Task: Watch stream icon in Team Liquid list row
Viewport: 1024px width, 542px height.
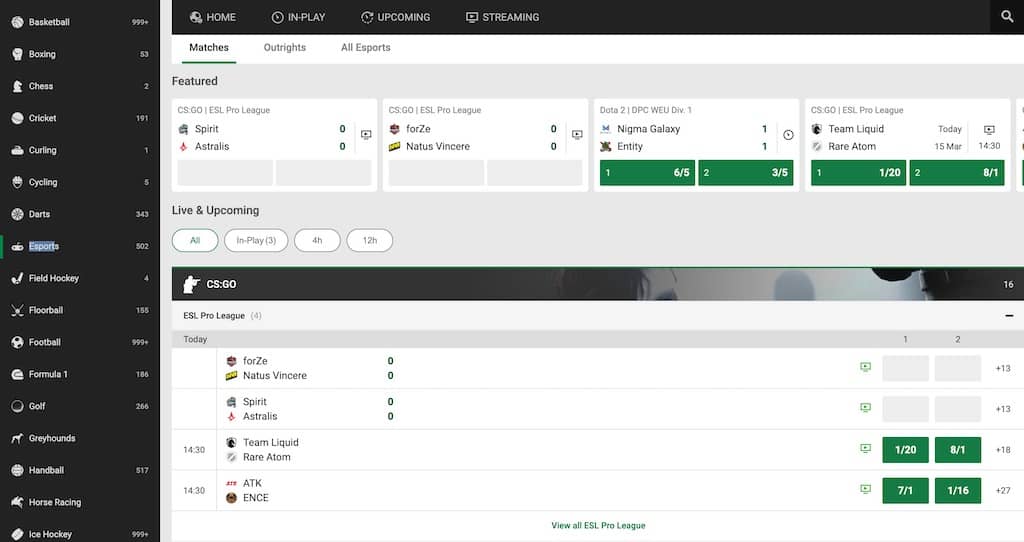Action: pos(865,449)
